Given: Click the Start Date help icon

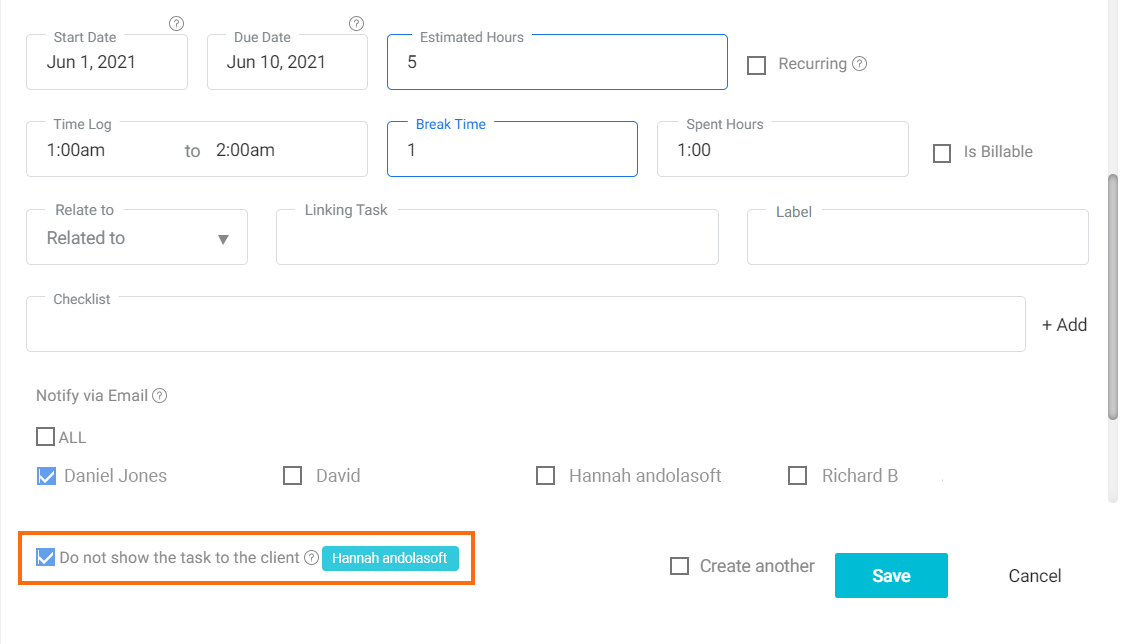Looking at the screenshot, I should [176, 24].
